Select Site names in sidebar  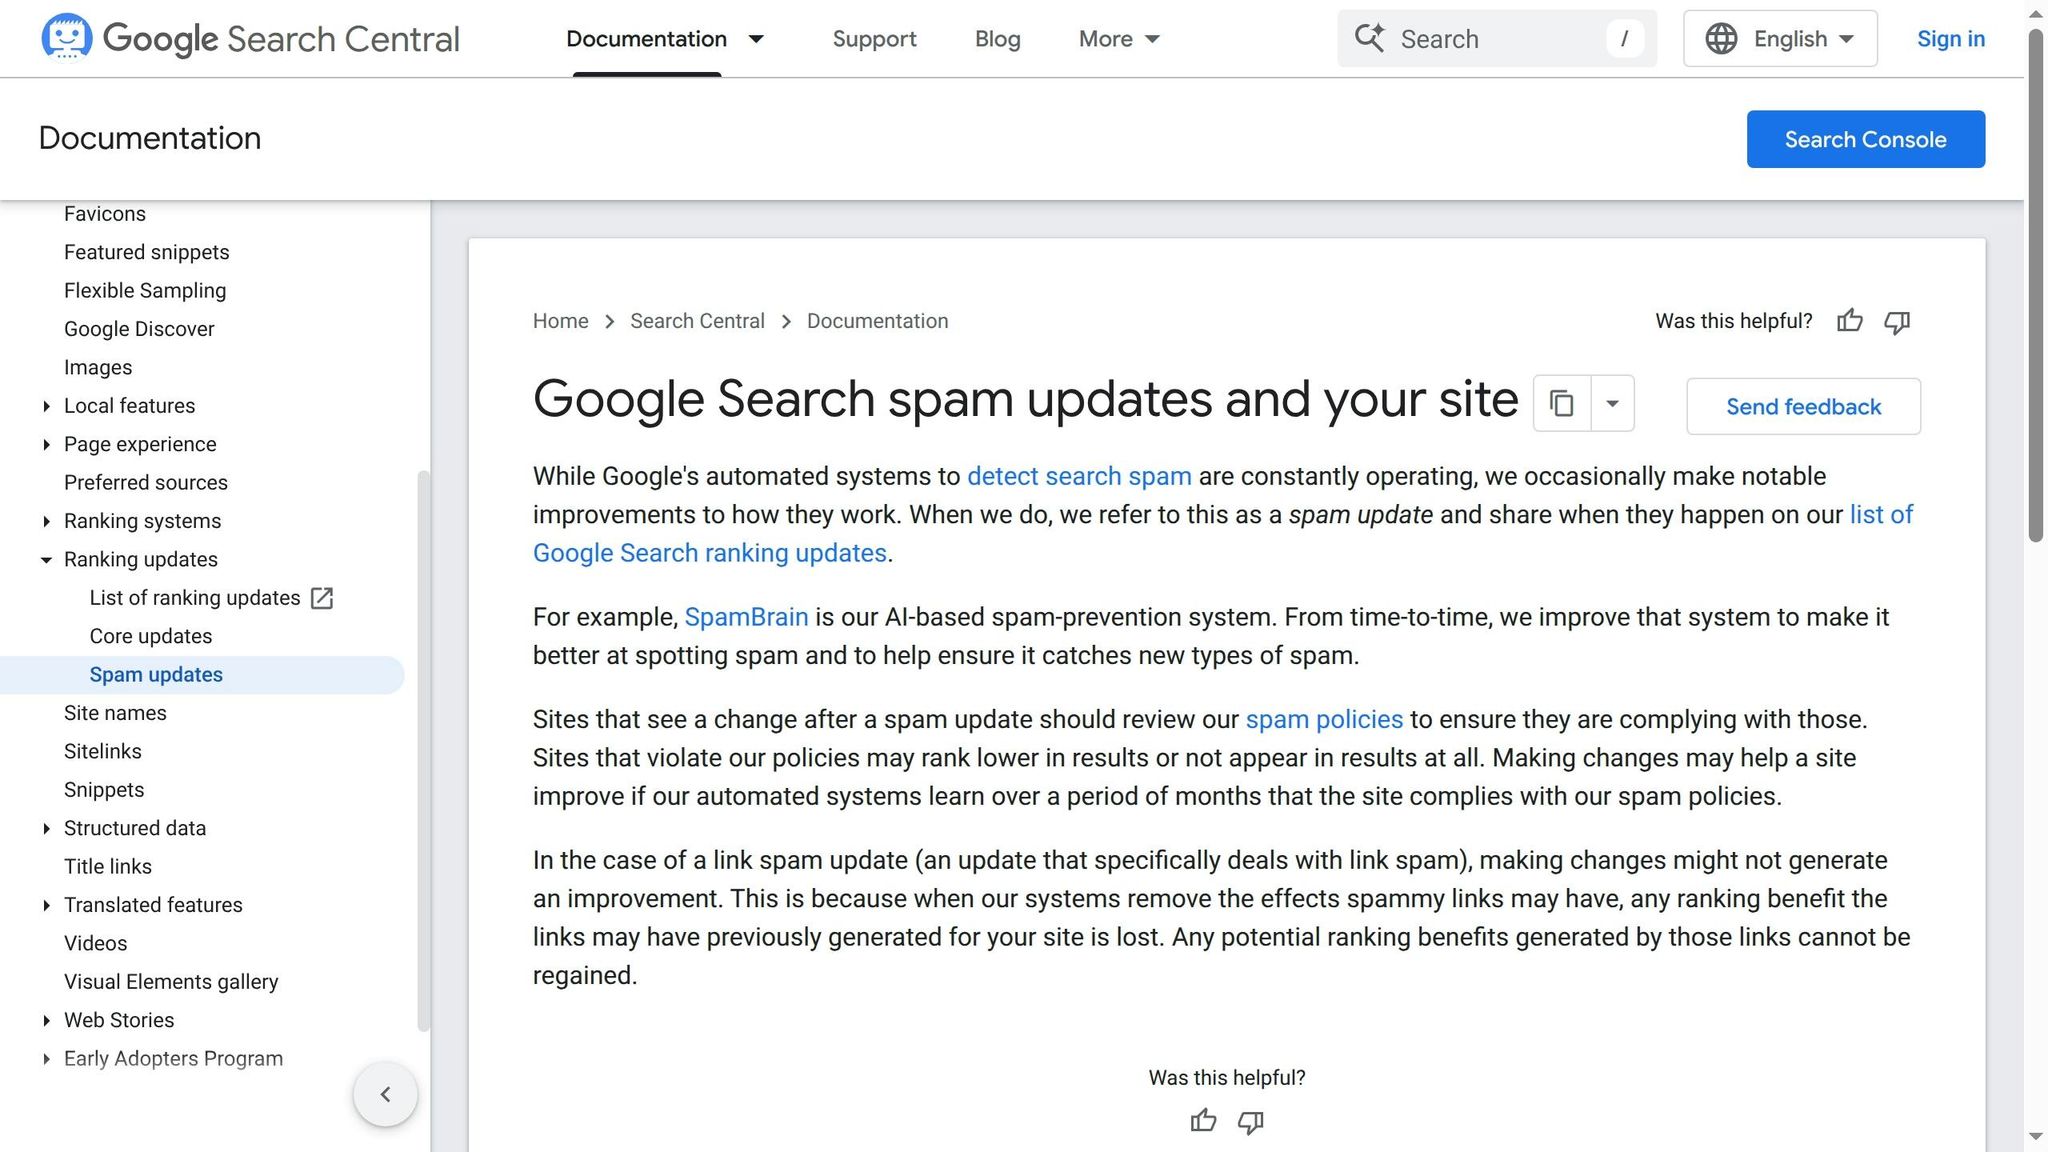coord(115,713)
